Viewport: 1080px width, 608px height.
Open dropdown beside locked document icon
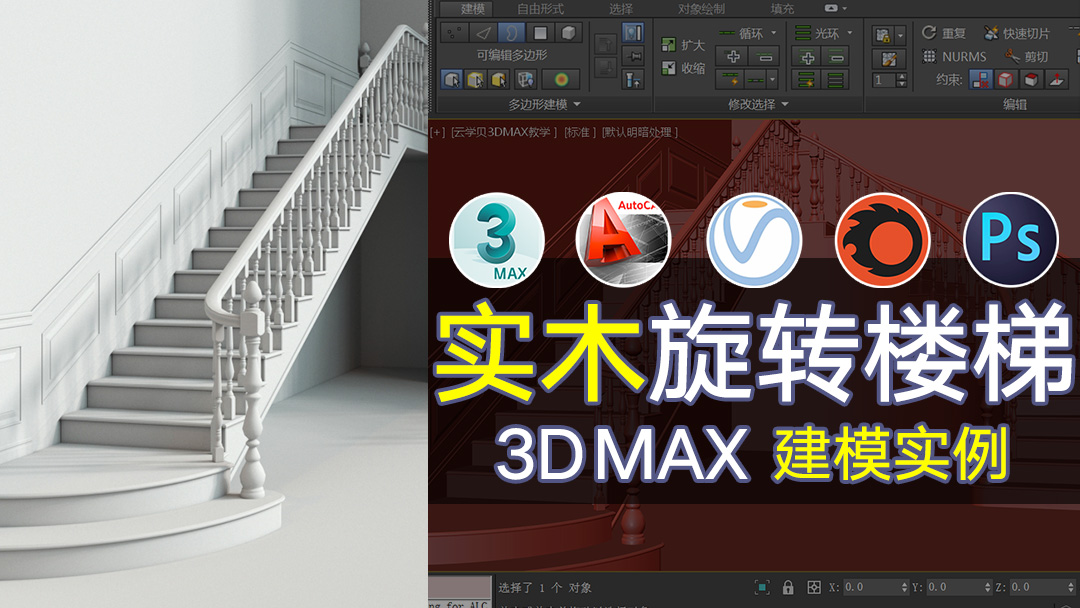tap(900, 34)
